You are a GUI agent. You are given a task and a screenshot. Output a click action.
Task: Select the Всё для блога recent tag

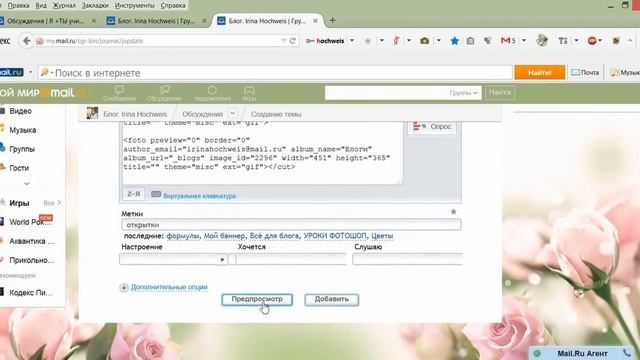click(x=274, y=236)
